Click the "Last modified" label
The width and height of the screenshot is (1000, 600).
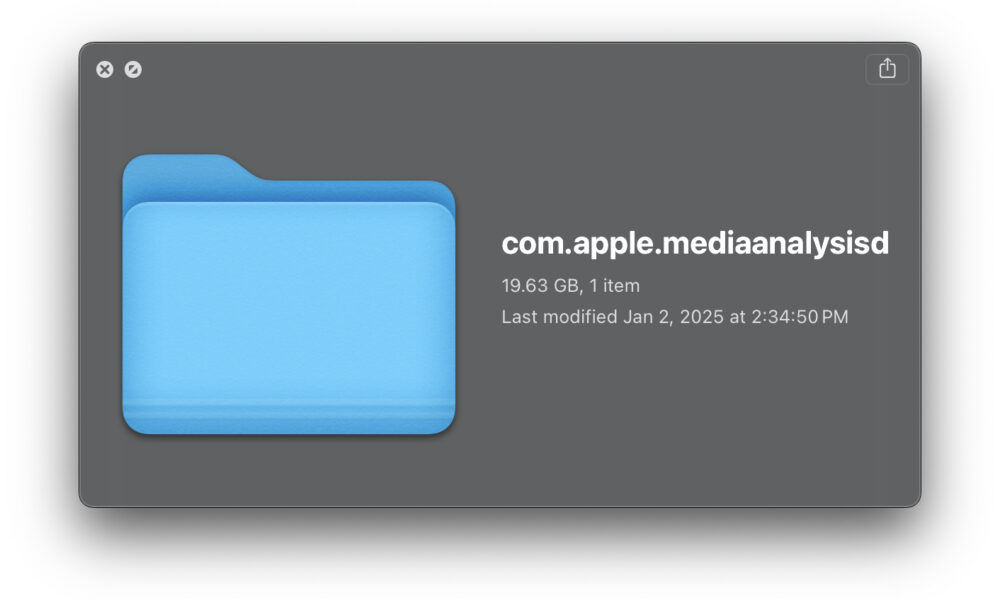559,317
